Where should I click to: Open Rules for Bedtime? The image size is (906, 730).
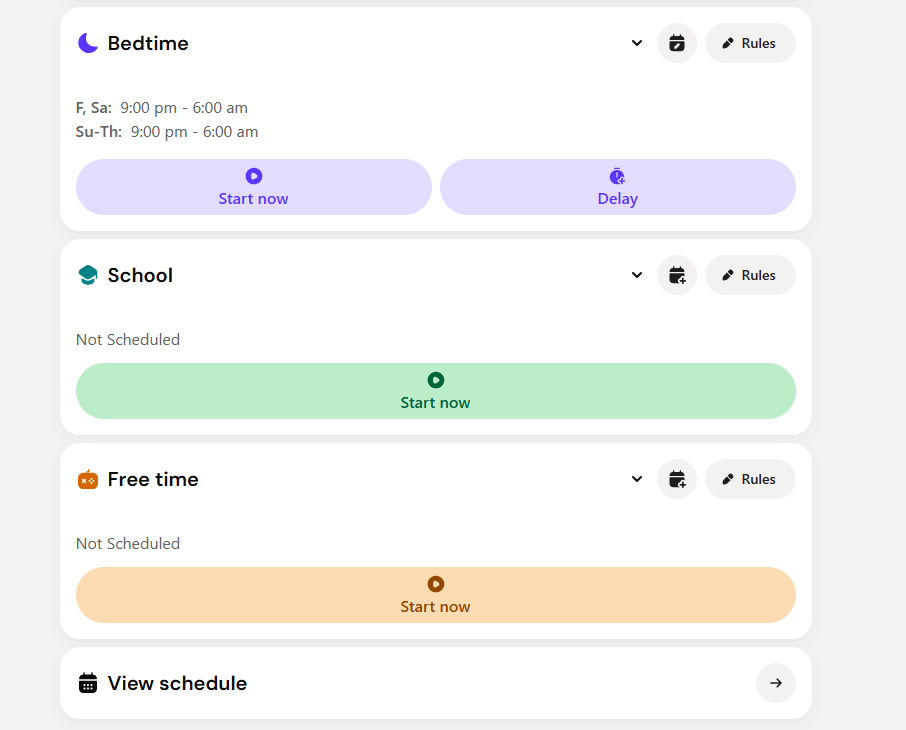[x=750, y=43]
